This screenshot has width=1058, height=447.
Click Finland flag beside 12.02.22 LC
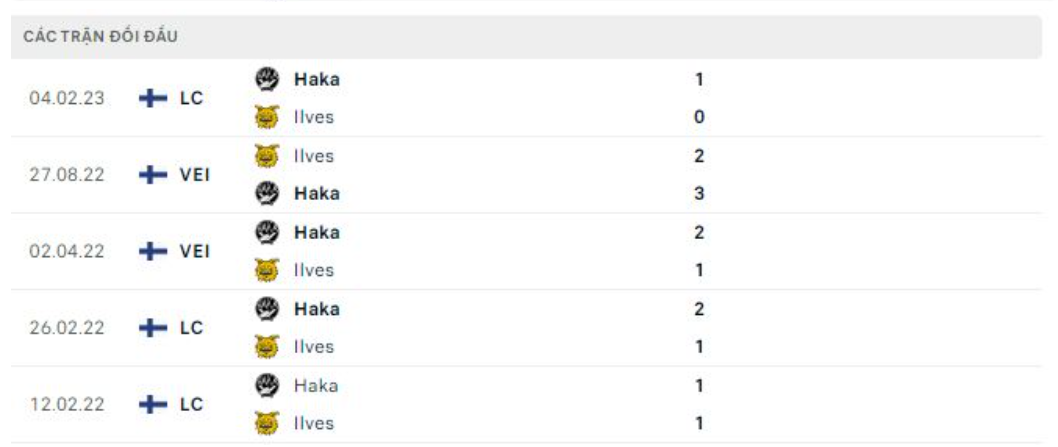(x=153, y=405)
